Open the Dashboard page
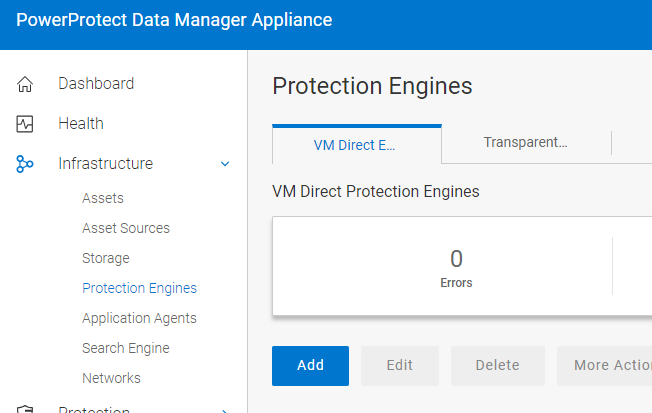Image resolution: width=652 pixels, height=413 pixels. click(x=96, y=84)
